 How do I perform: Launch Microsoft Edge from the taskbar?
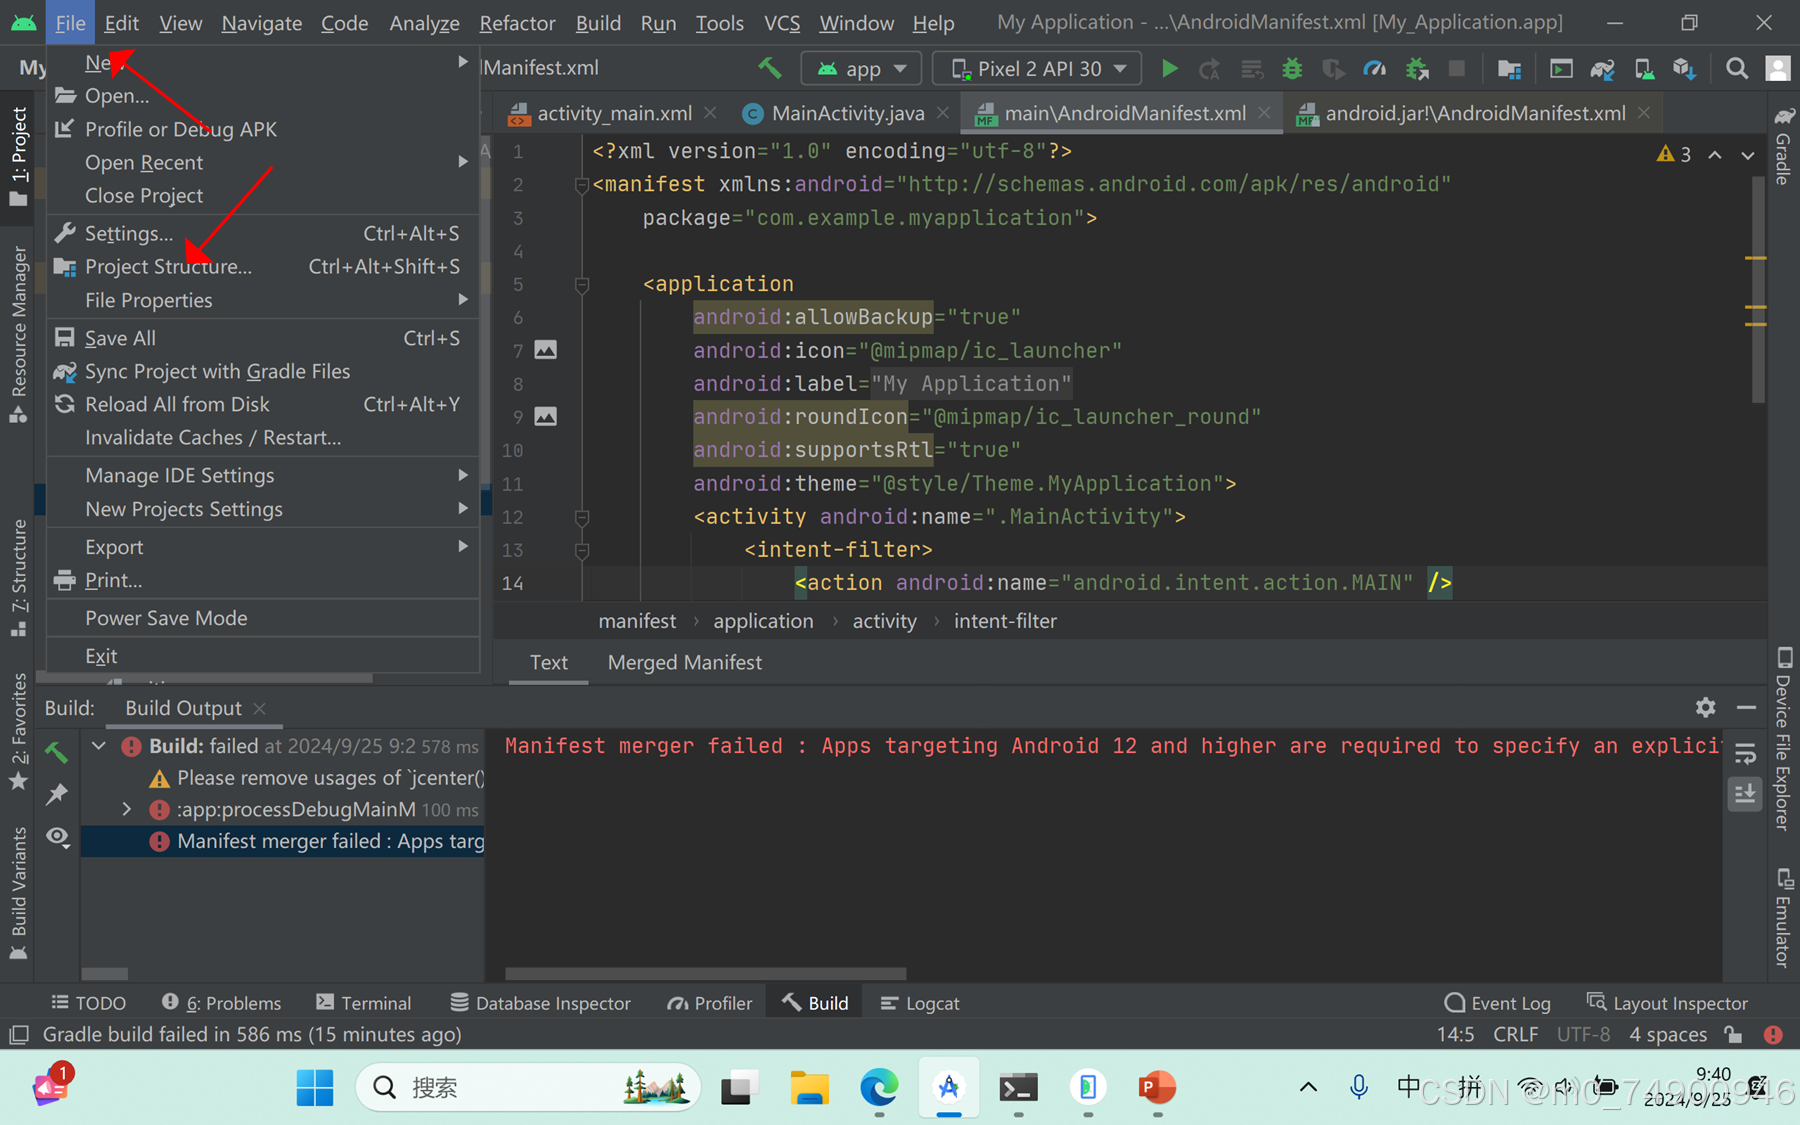pyautogui.click(x=879, y=1088)
